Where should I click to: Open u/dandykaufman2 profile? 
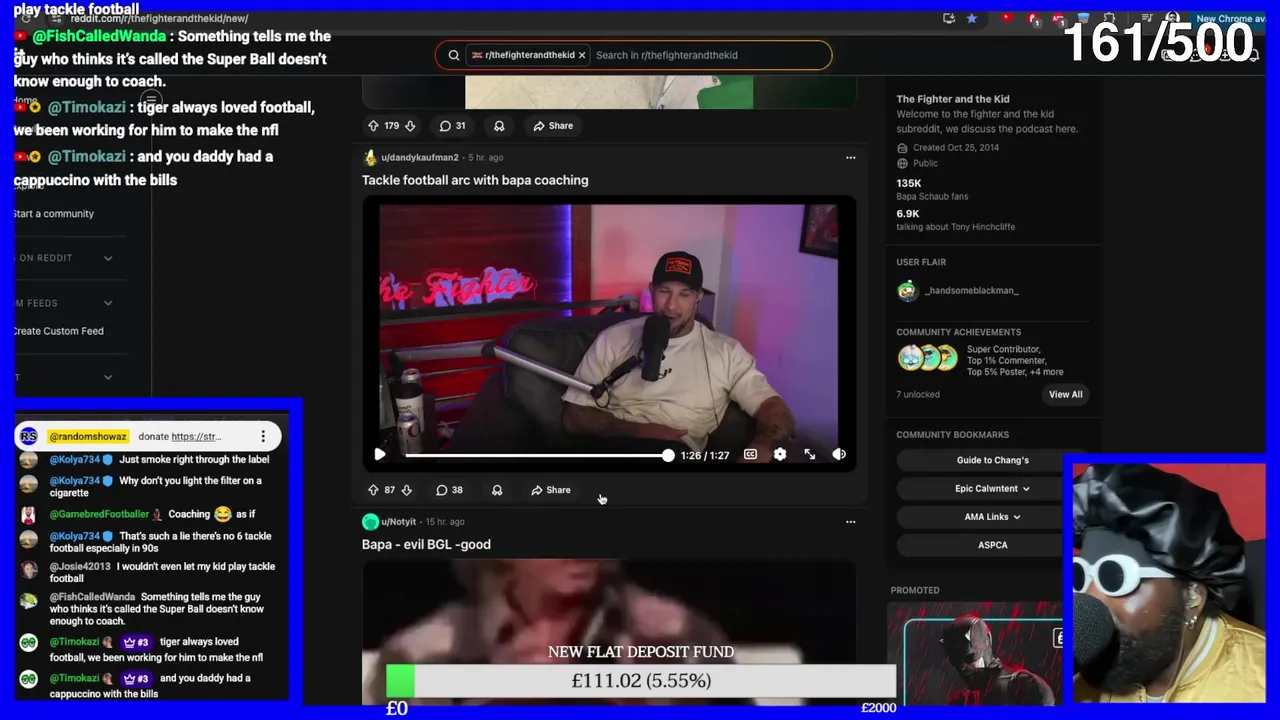419,157
